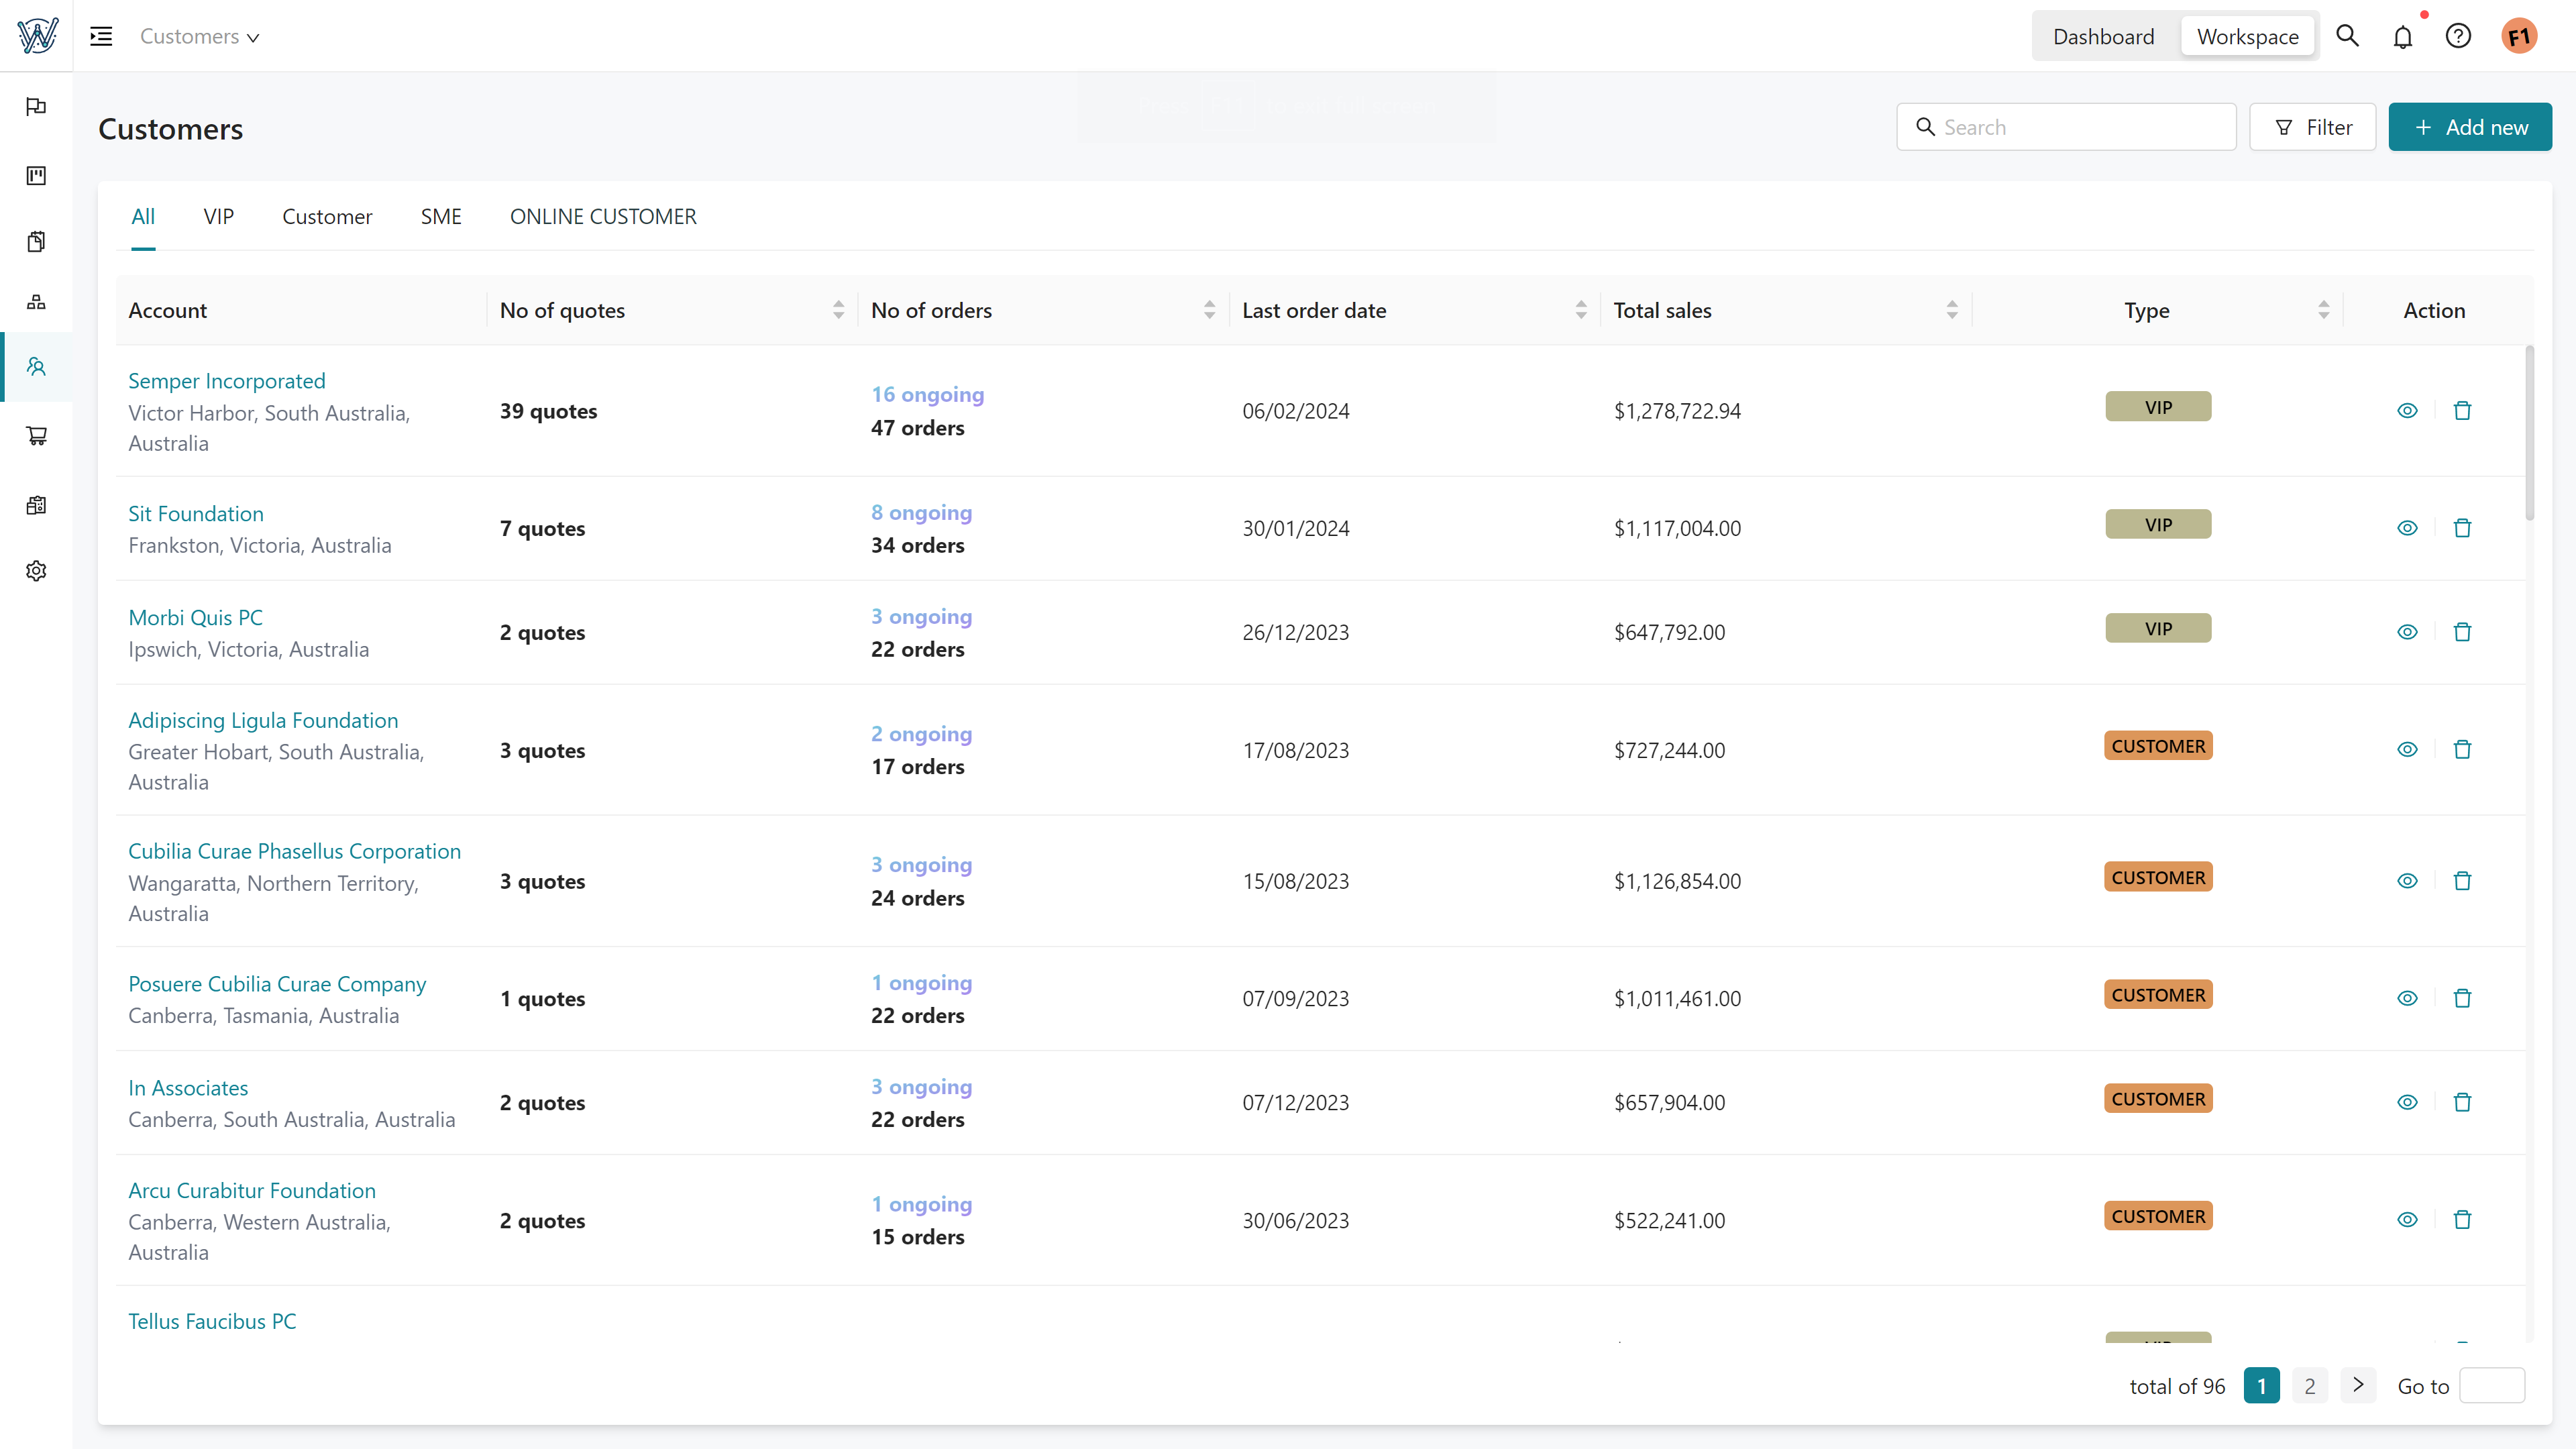Expand the Total sales column sort arrow

[x=1953, y=310]
